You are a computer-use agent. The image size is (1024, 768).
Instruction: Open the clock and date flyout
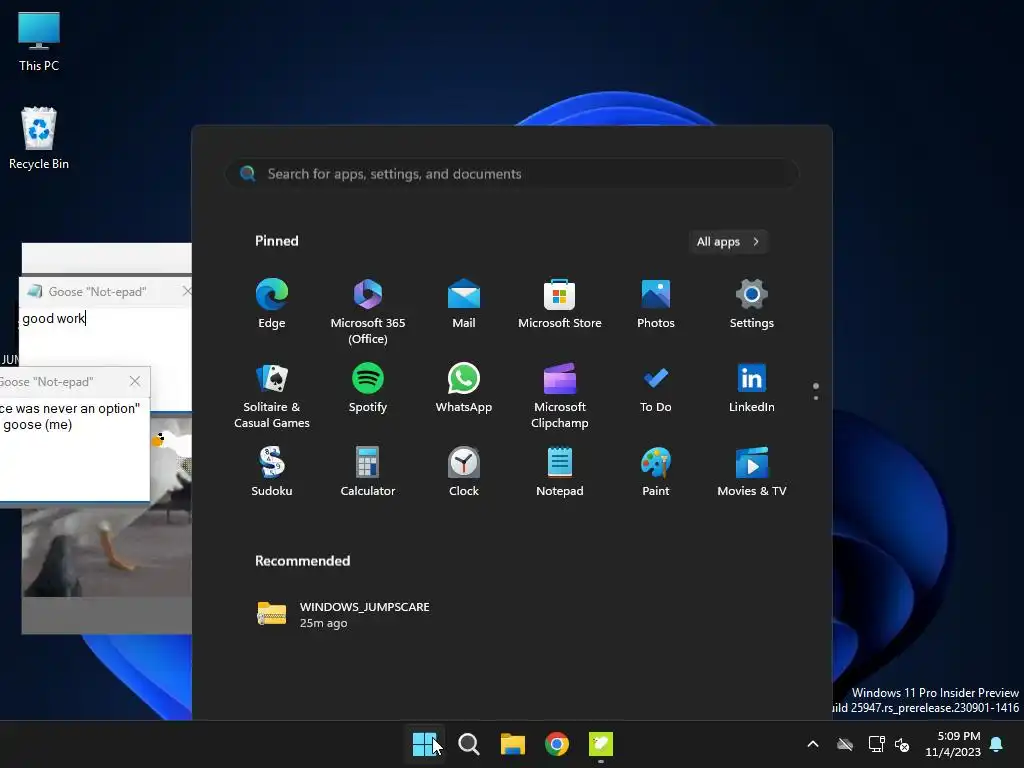(x=953, y=744)
